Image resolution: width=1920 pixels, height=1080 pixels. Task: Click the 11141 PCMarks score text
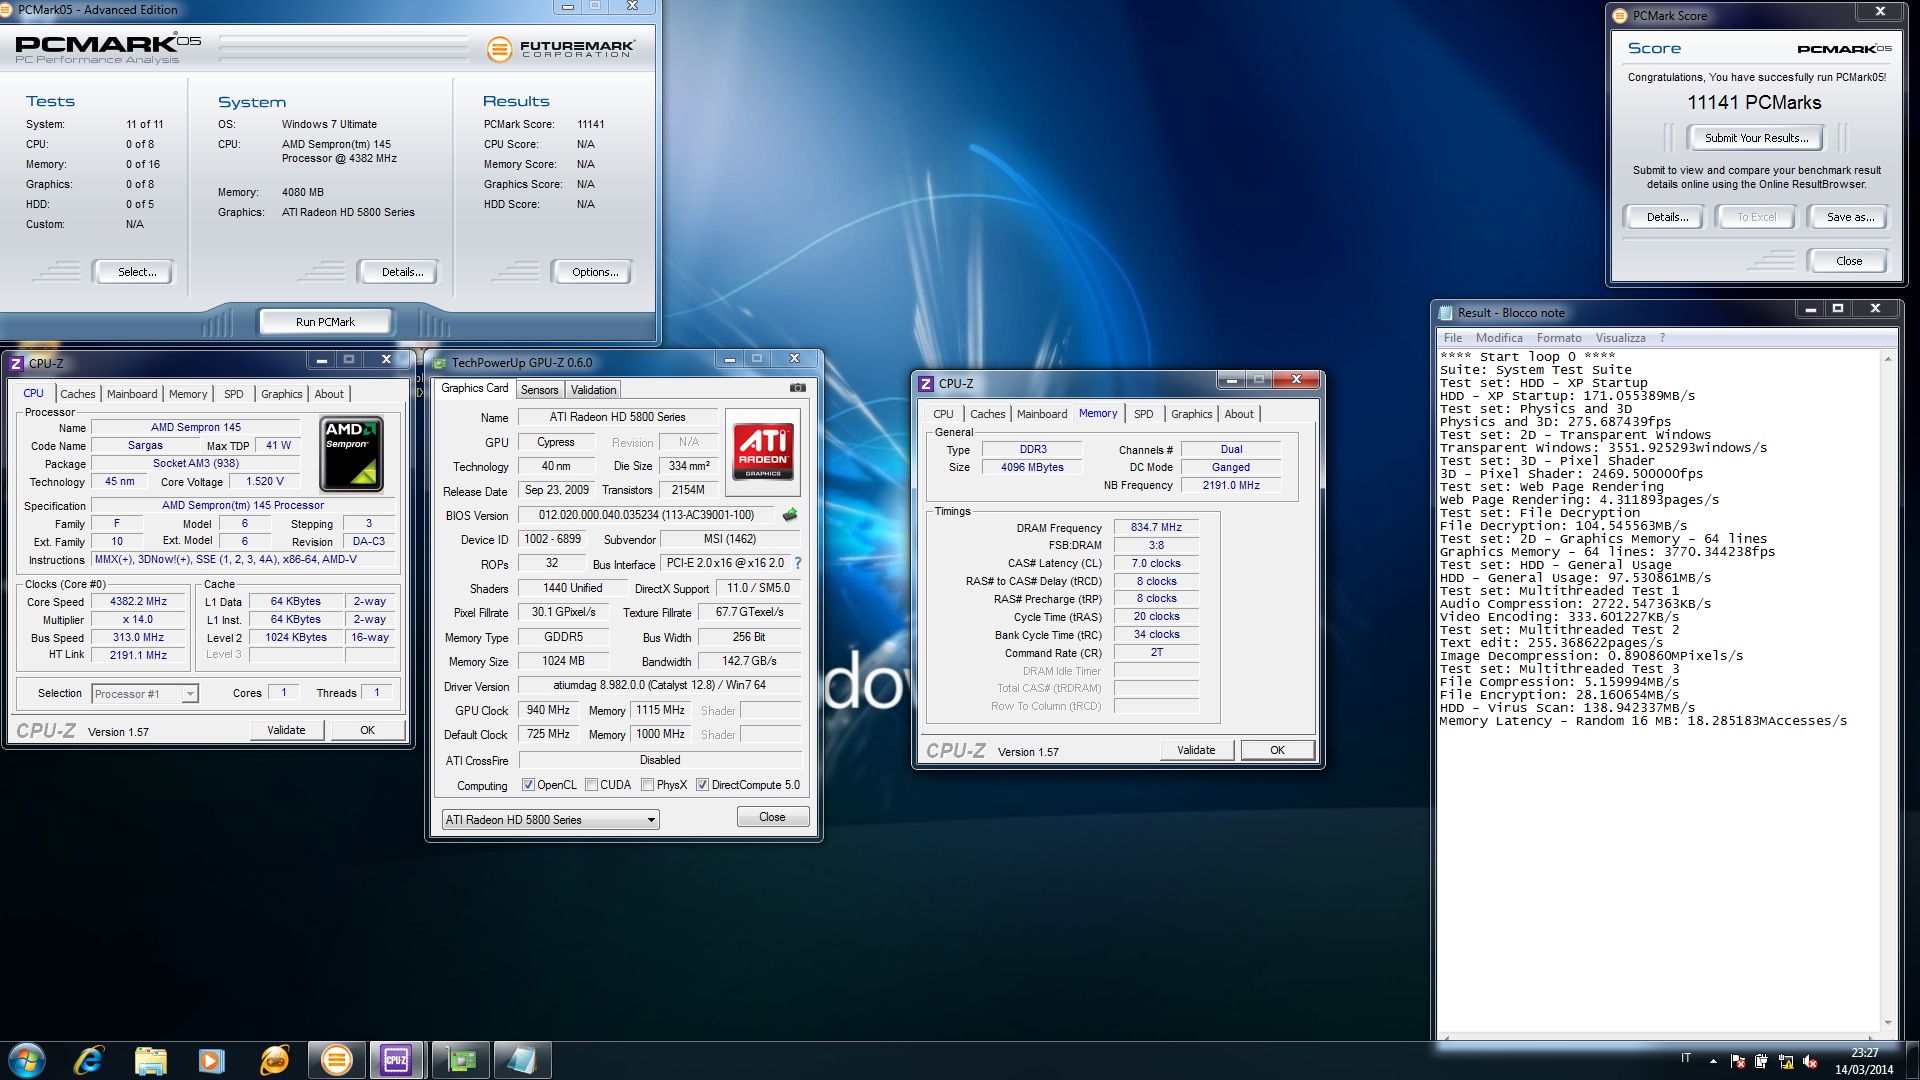coord(1754,103)
